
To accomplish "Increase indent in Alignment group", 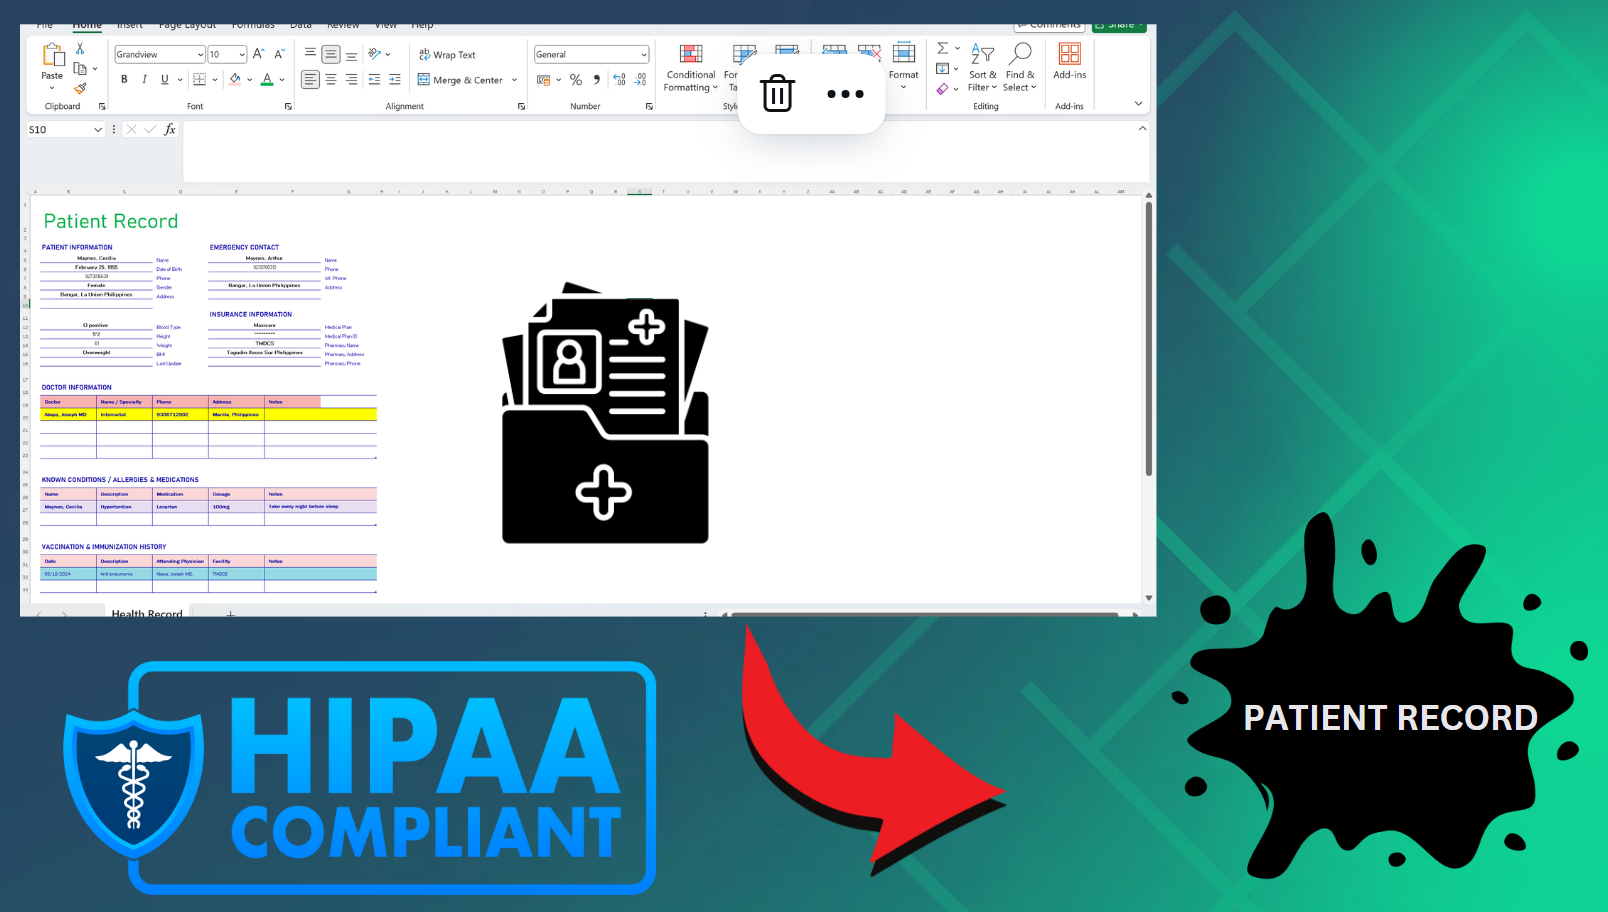I will click(395, 79).
